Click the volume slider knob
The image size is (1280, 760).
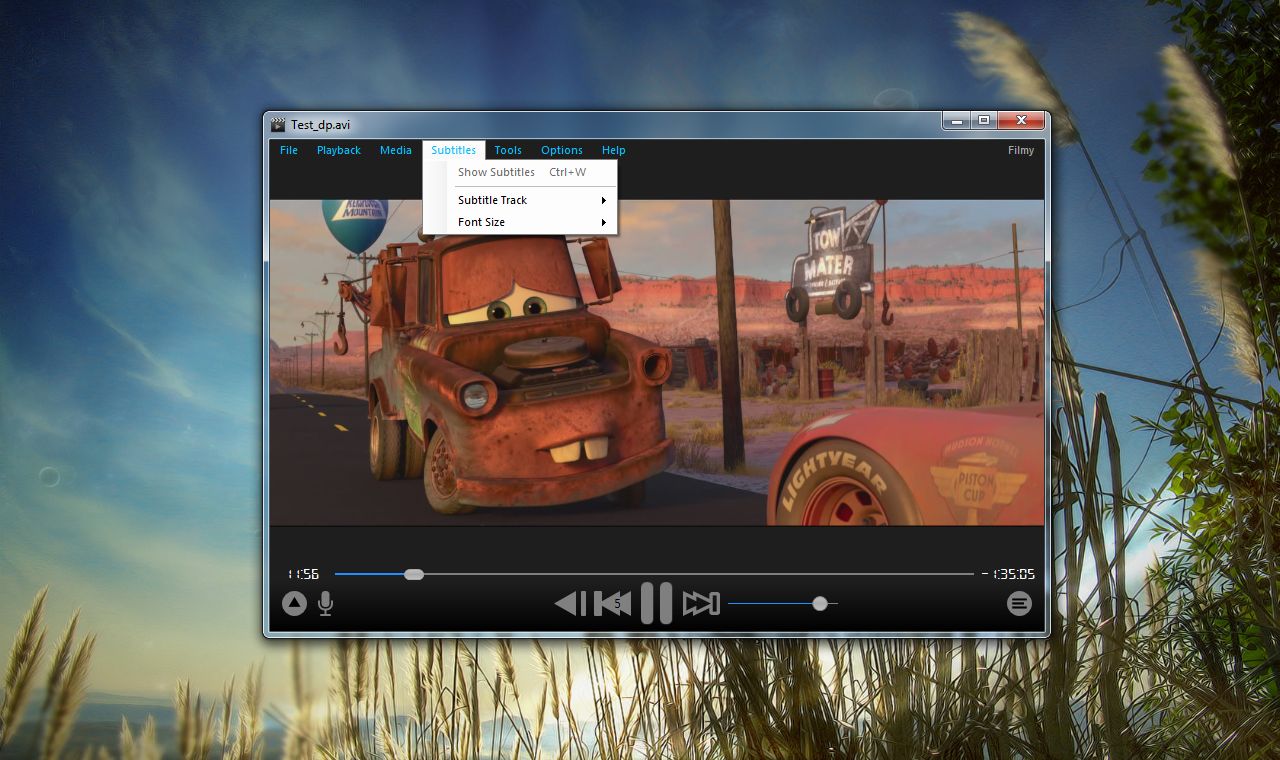coord(820,603)
